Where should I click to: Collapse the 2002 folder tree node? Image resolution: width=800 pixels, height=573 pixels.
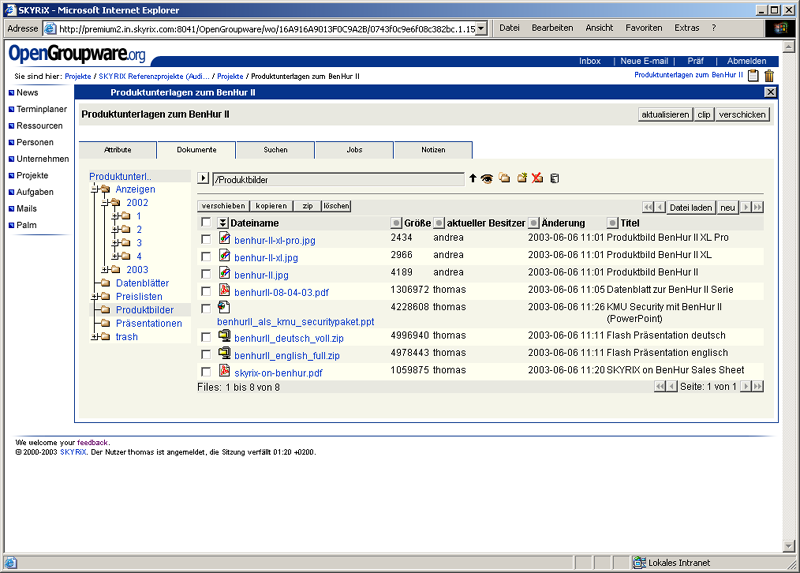coord(105,203)
